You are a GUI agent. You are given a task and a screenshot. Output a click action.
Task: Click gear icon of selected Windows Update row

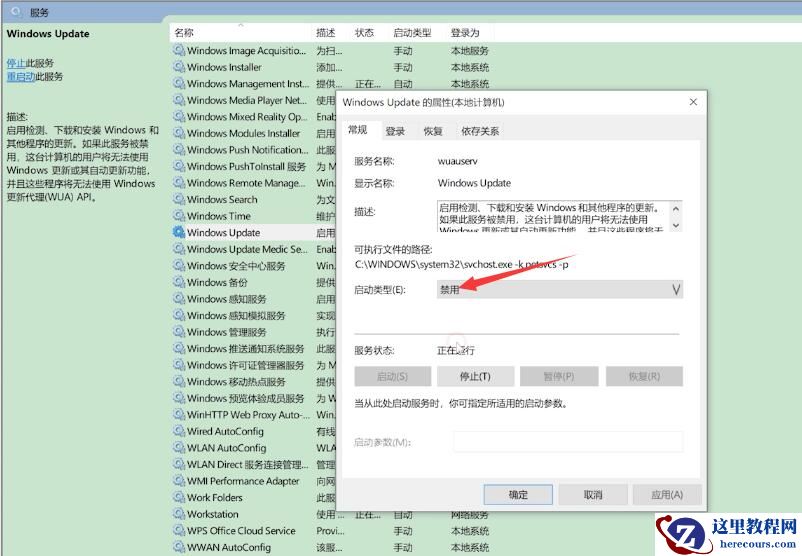click(x=179, y=232)
